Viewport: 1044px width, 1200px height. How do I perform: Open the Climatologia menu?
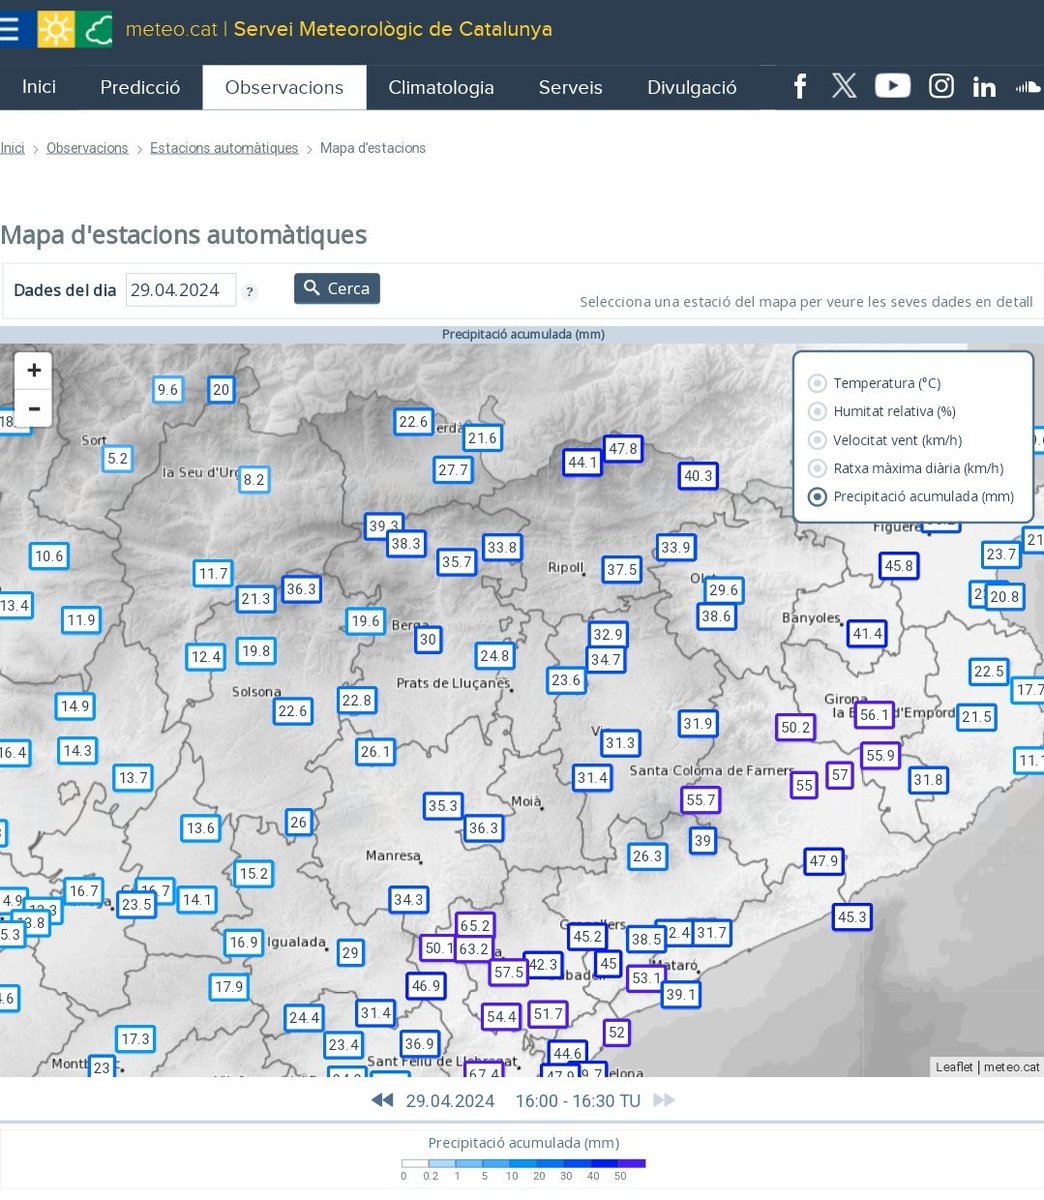click(441, 87)
